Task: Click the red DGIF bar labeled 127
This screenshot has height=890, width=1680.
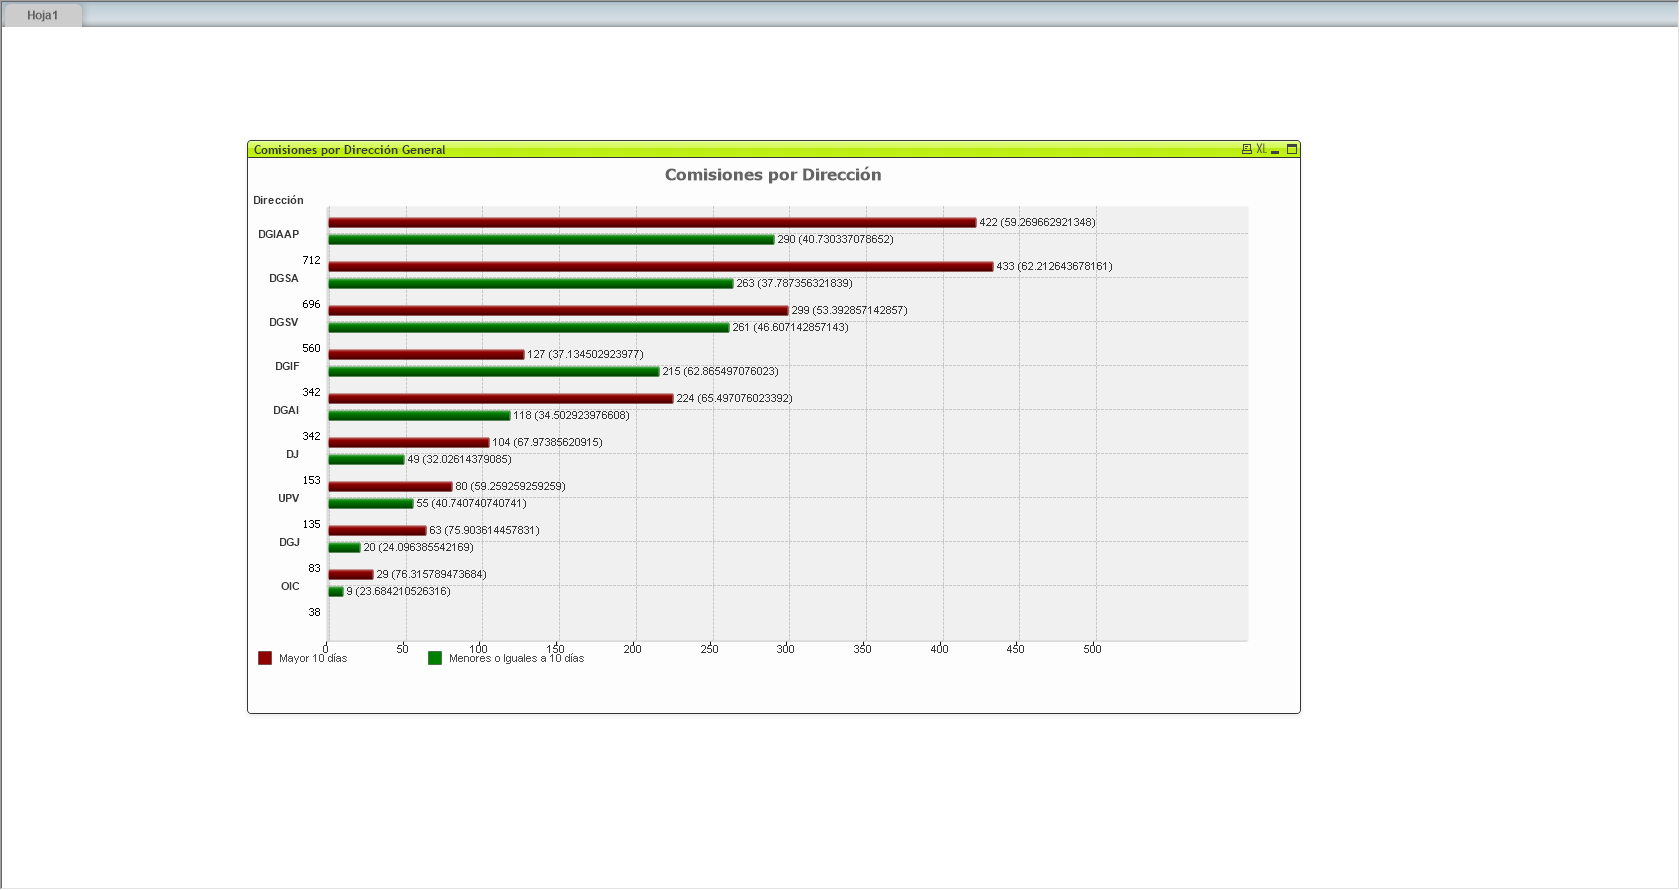Action: click(426, 354)
